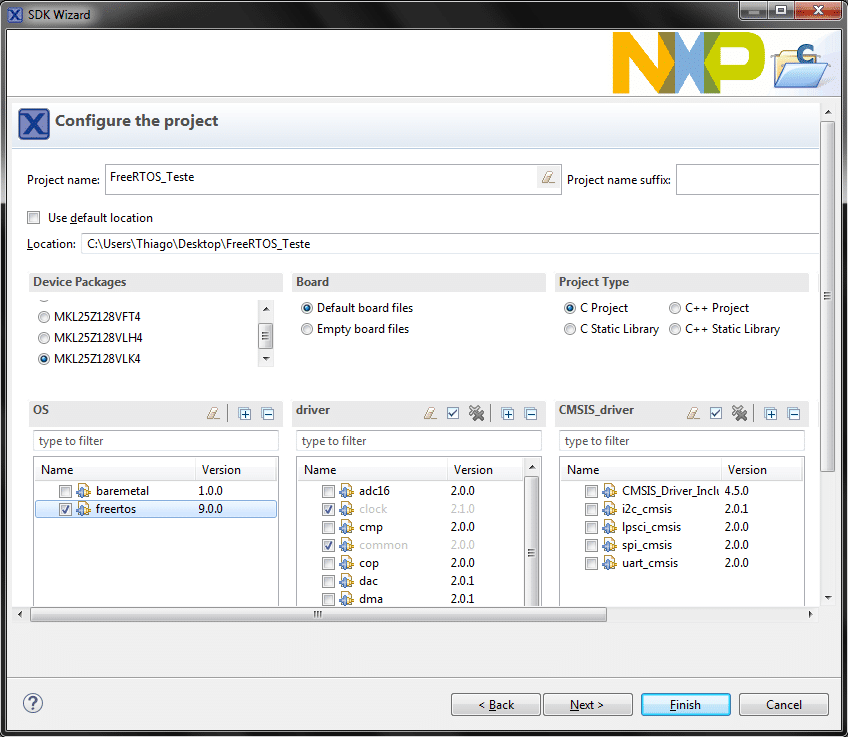Collapse all items in driver panel
Viewport: 848px width, 737px height.
[531, 414]
